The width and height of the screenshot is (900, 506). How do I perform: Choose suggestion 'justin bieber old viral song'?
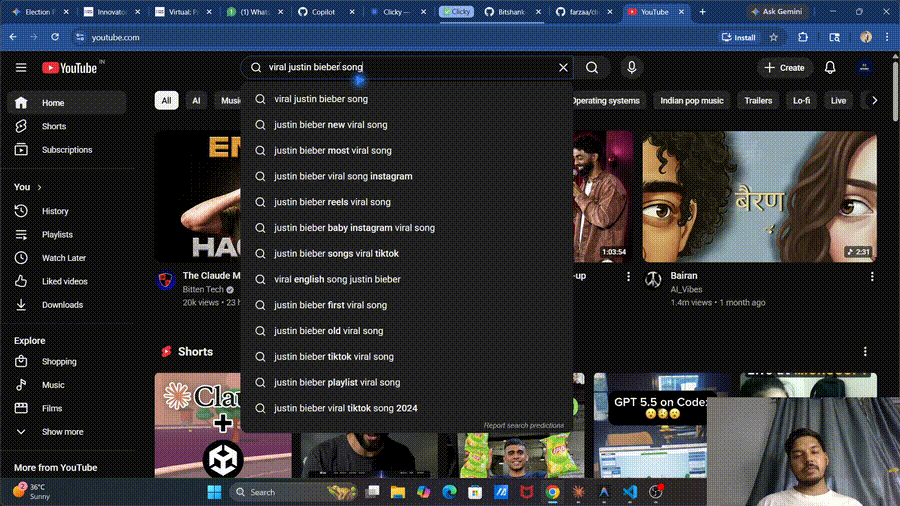click(x=406, y=331)
